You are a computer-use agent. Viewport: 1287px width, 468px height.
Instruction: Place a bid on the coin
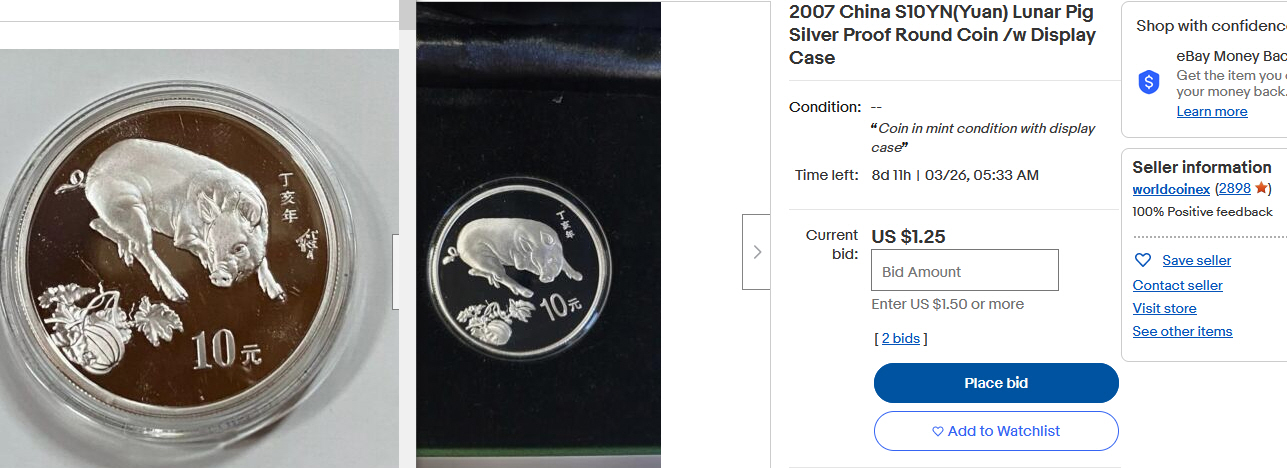coord(996,383)
